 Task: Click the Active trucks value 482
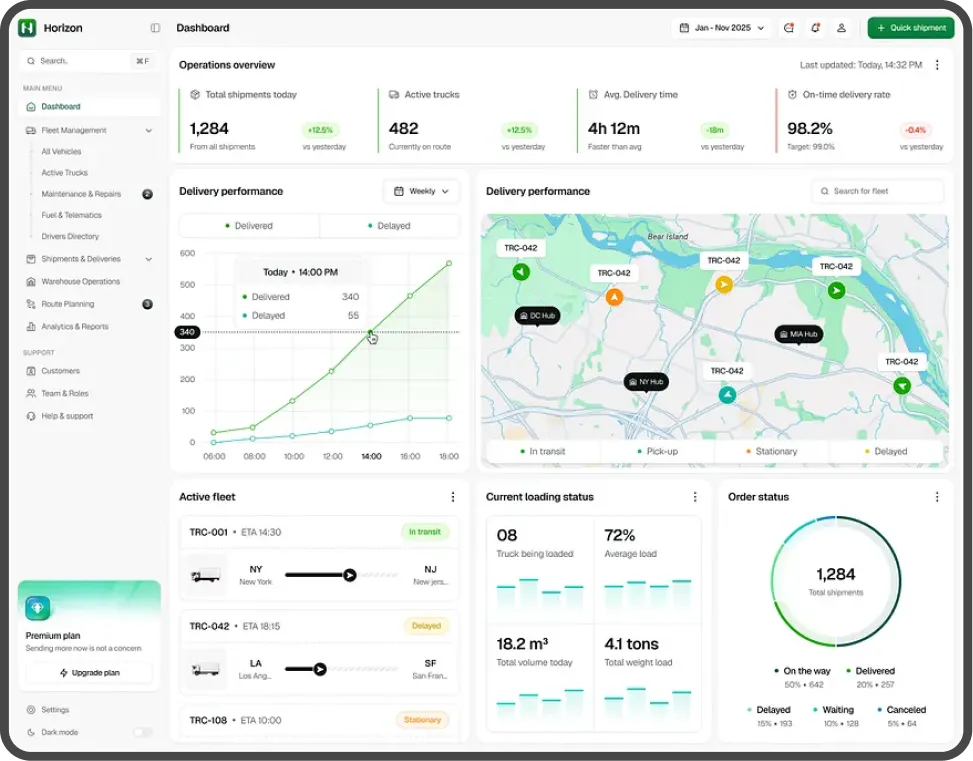pos(403,128)
